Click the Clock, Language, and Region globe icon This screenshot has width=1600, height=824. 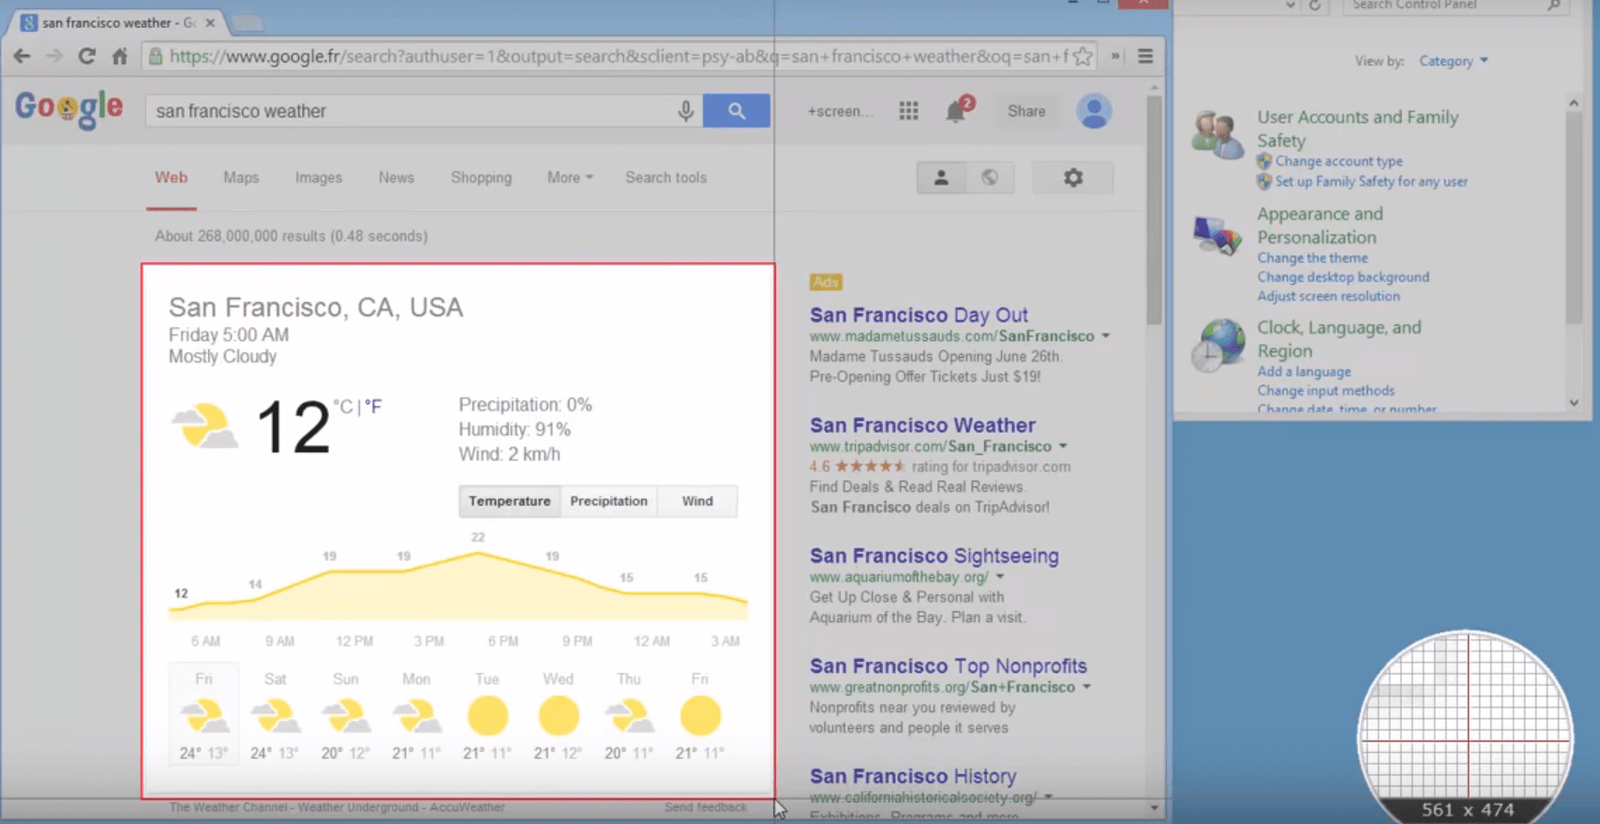[x=1217, y=346]
